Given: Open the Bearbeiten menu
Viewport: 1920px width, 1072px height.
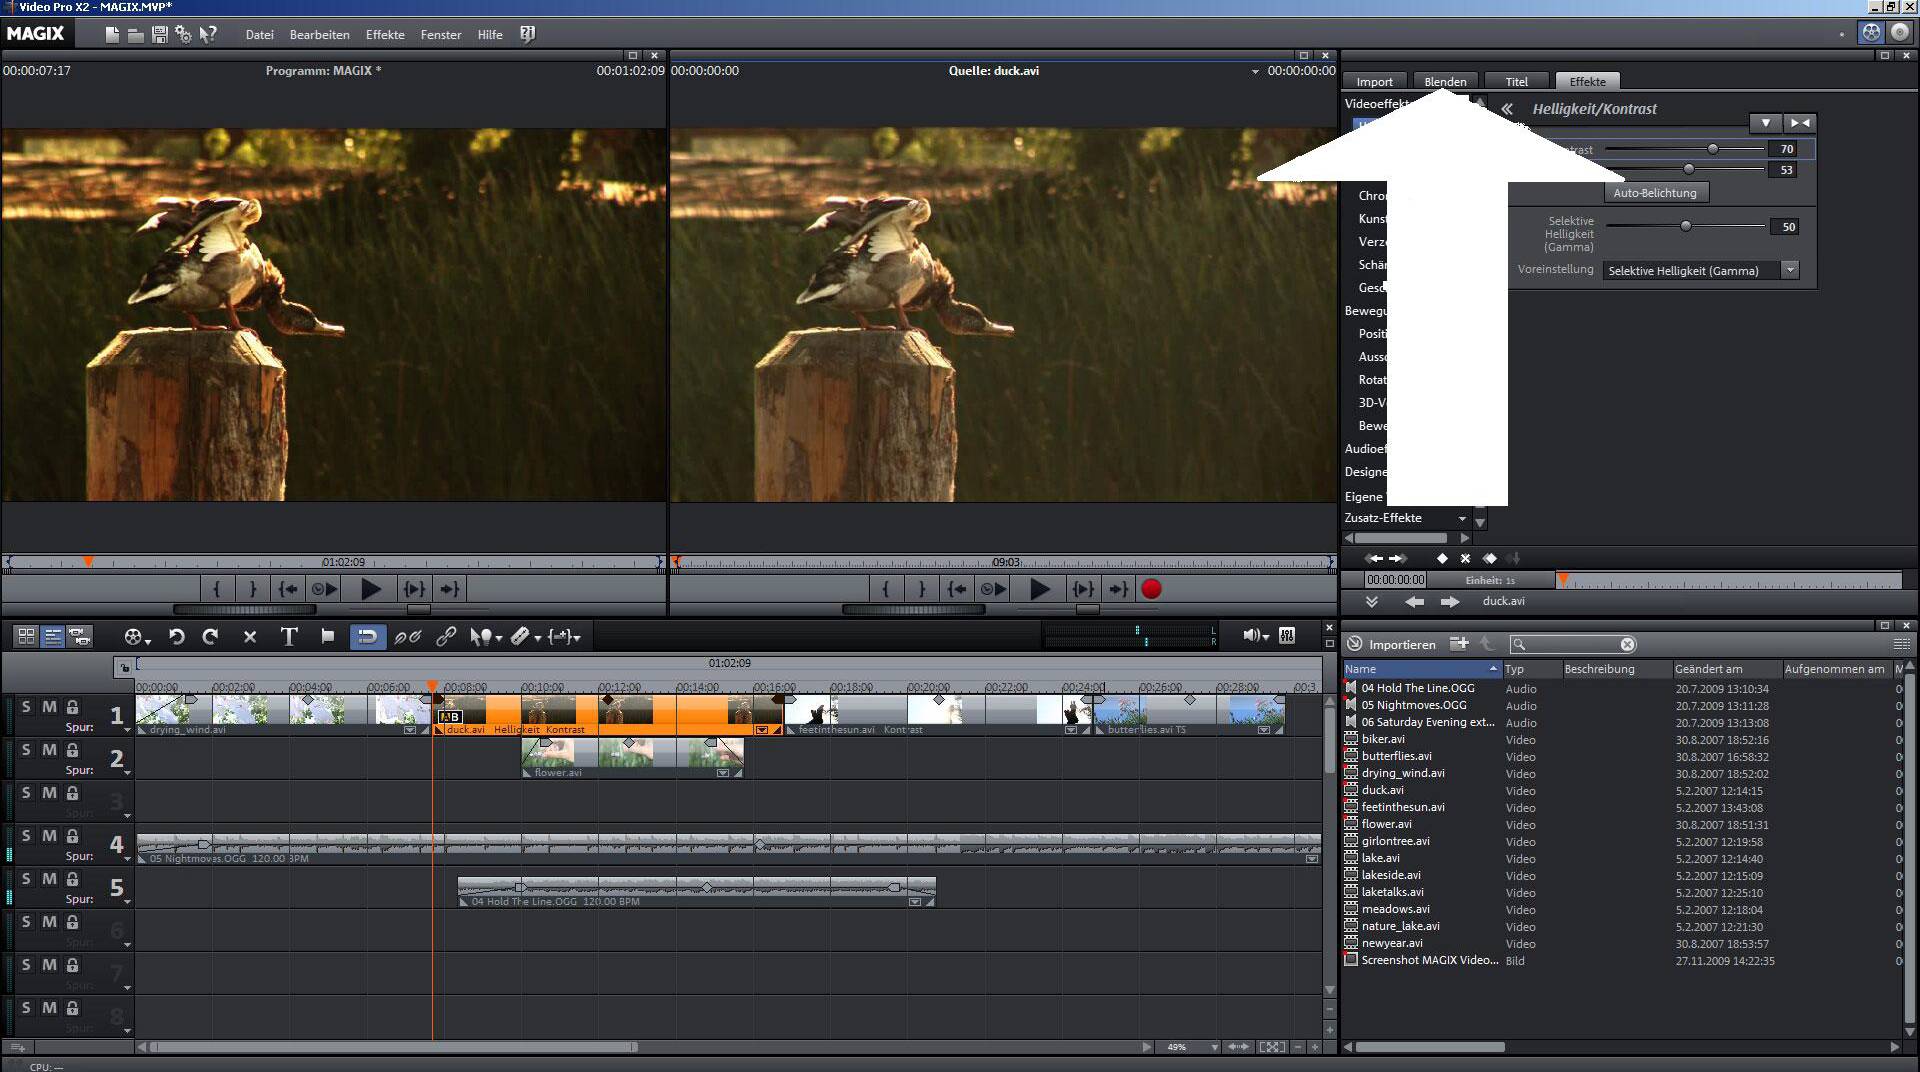Looking at the screenshot, I should point(319,35).
